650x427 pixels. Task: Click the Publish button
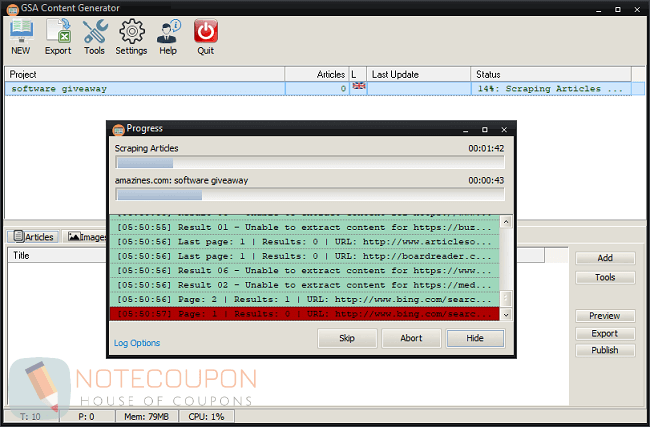[x=605, y=350]
